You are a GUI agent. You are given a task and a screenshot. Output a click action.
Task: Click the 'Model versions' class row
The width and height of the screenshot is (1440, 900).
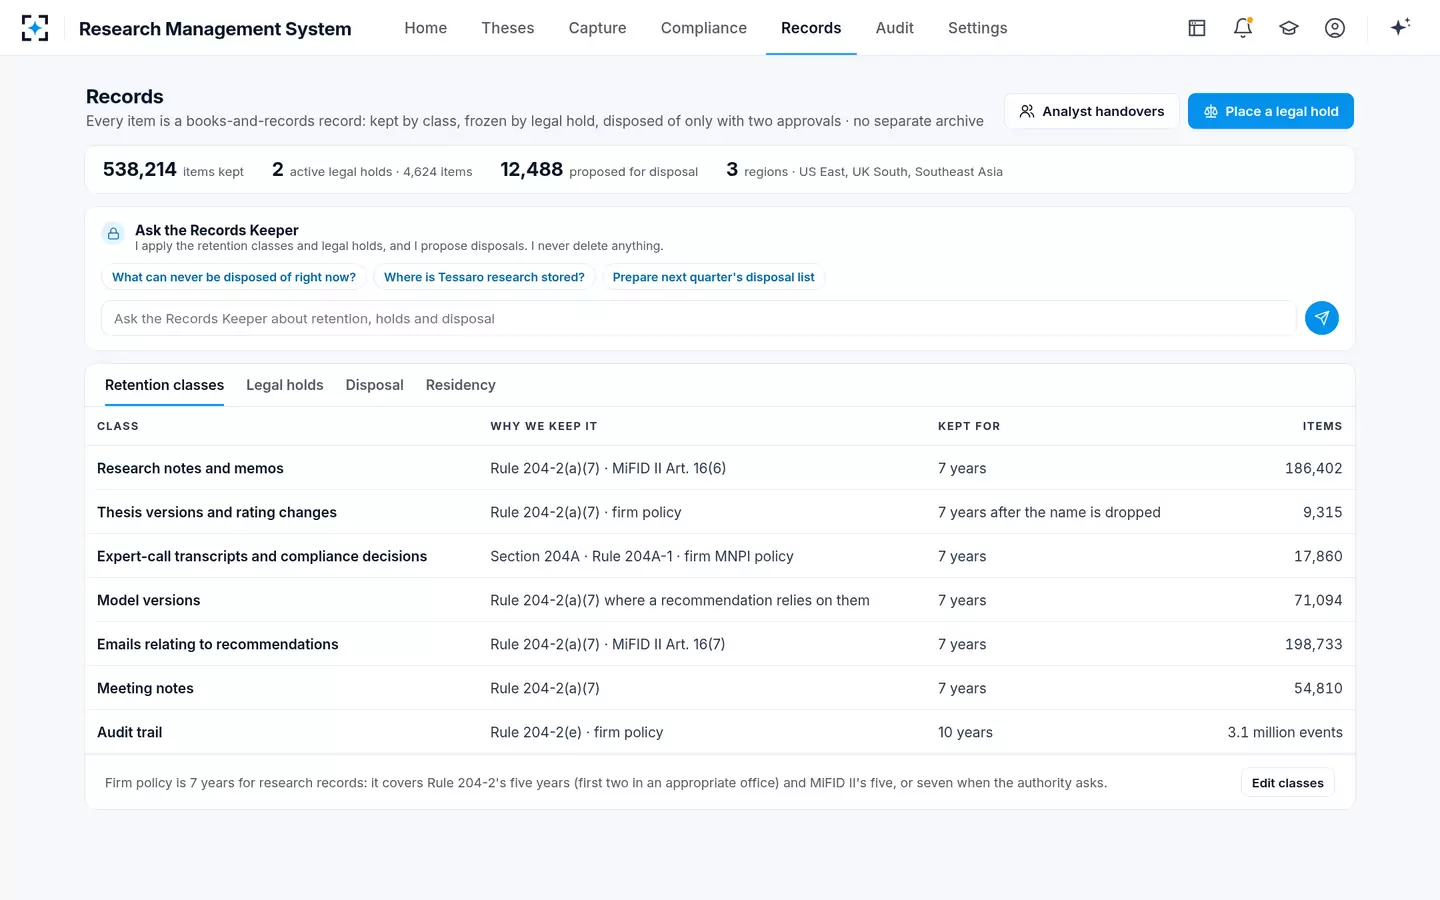point(720,600)
